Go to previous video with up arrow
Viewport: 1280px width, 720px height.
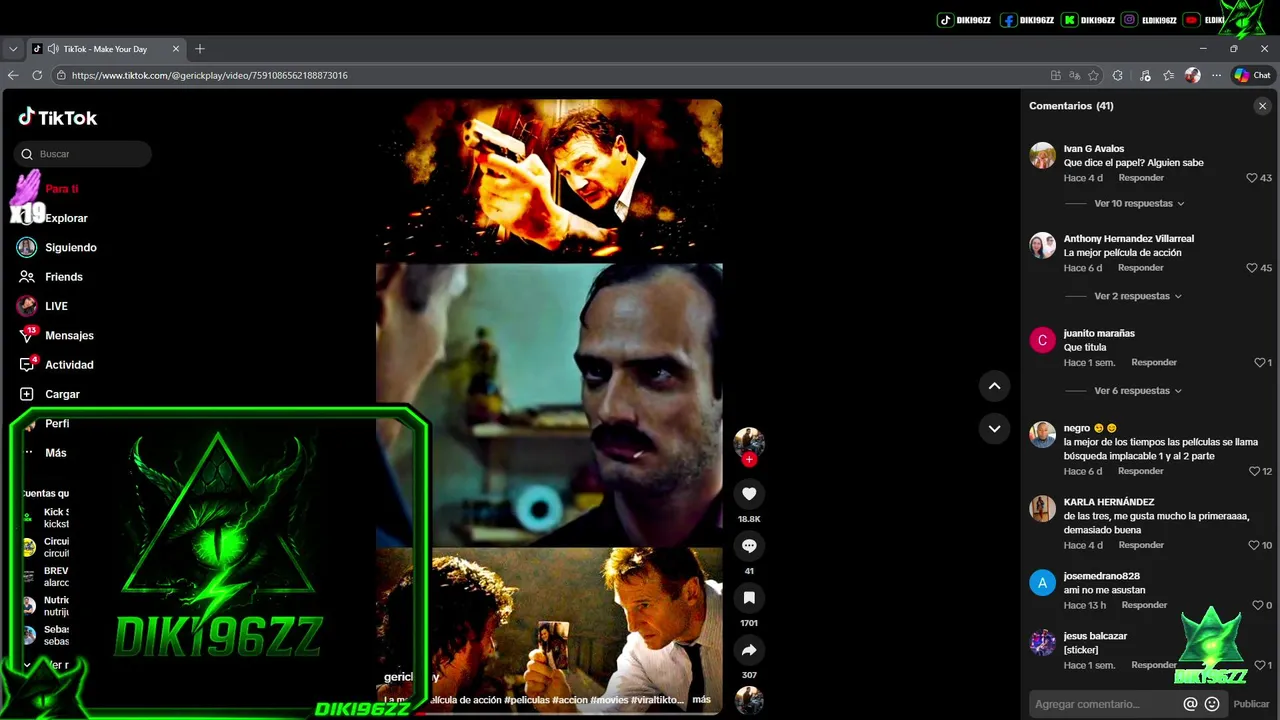tap(994, 385)
